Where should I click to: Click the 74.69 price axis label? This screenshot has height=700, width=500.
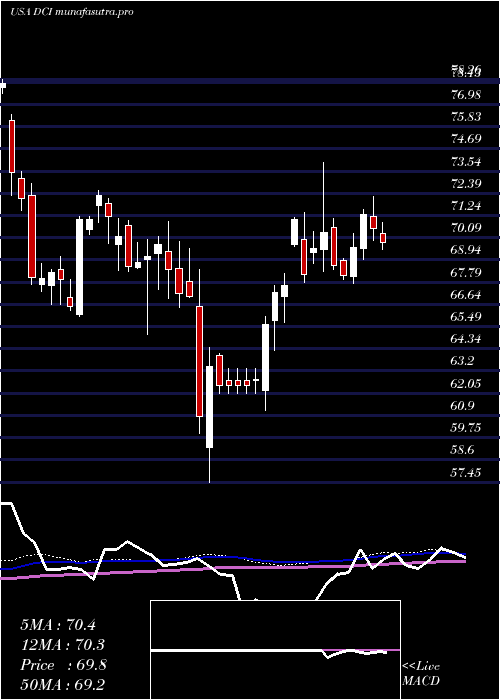coord(467,139)
